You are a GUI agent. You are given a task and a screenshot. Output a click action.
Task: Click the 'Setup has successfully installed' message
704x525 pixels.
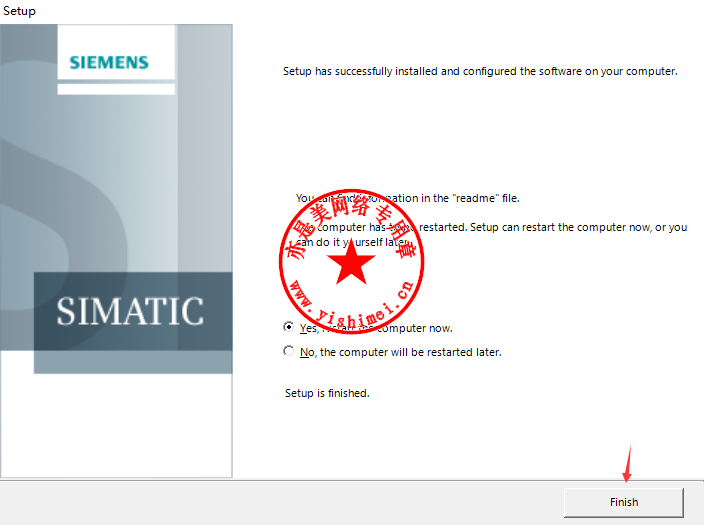(x=480, y=71)
